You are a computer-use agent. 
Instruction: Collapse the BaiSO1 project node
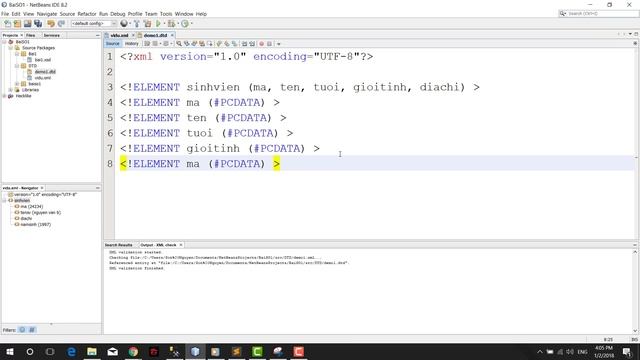coord(4,42)
